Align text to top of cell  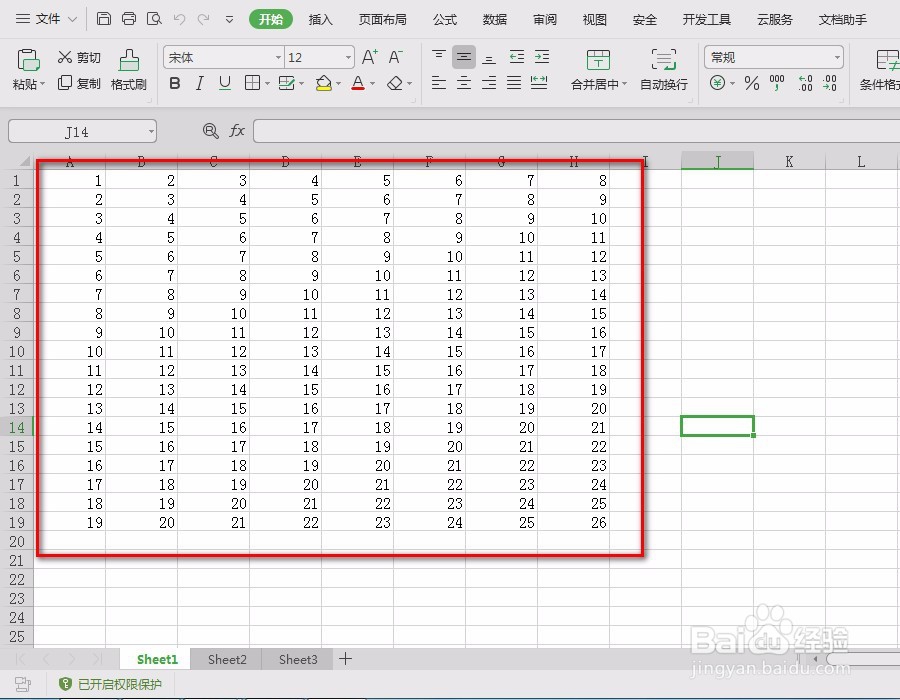click(439, 57)
